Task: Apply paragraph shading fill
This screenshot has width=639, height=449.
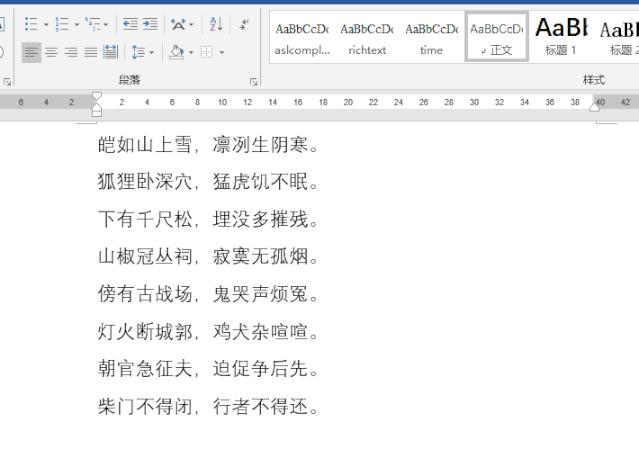Action: [176, 52]
